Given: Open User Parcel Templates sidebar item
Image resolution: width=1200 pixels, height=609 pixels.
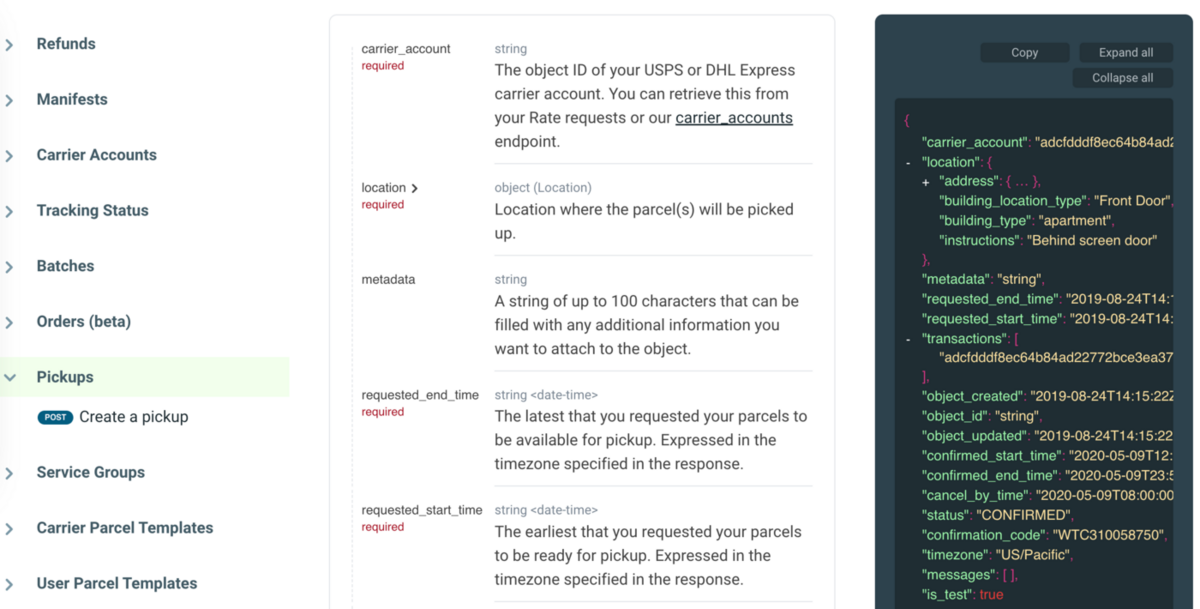Looking at the screenshot, I should pos(117,583).
